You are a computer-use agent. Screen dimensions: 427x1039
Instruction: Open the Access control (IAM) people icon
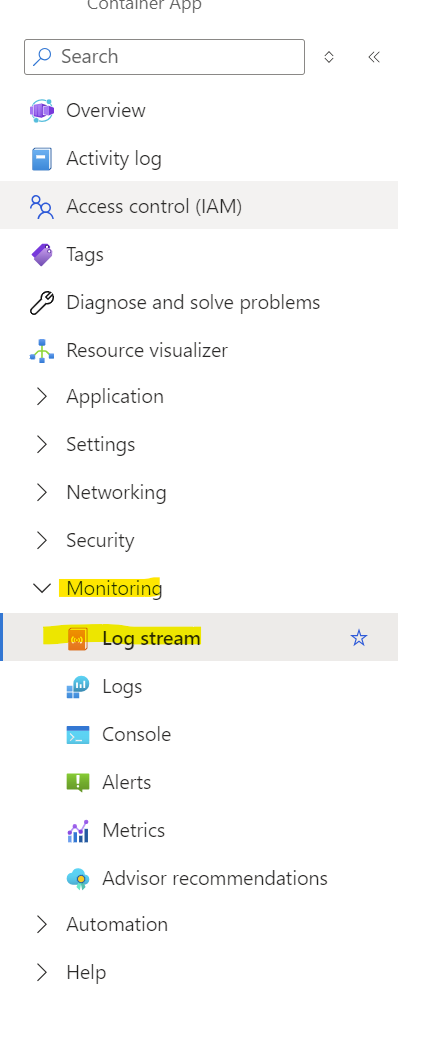42,206
